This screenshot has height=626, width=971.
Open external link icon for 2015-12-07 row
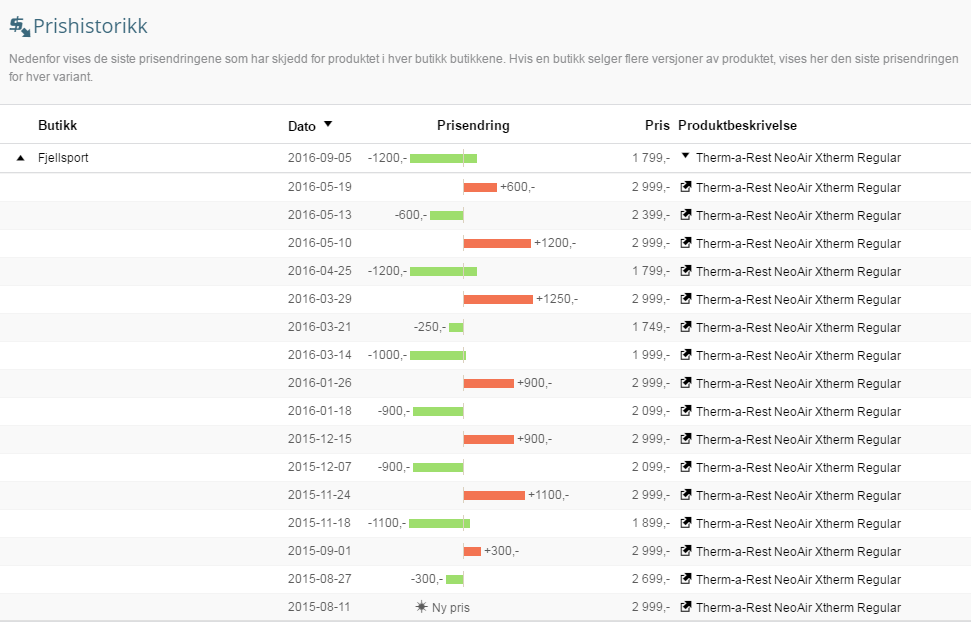click(686, 467)
